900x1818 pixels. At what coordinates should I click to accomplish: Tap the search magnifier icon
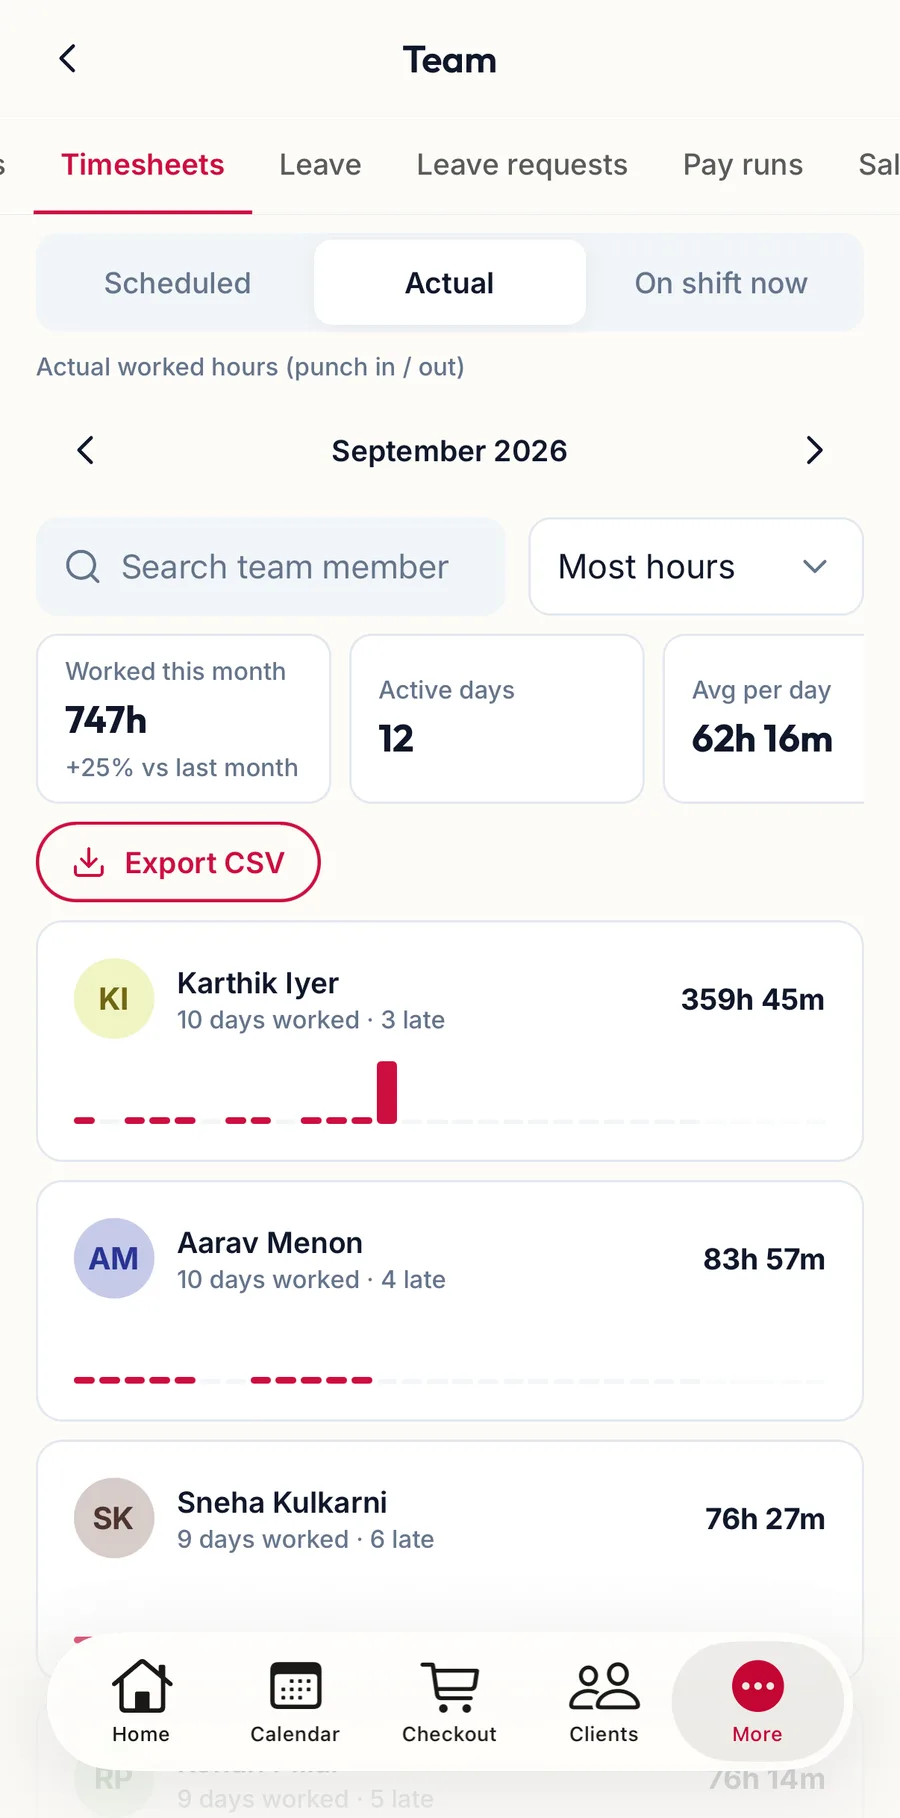click(83, 567)
